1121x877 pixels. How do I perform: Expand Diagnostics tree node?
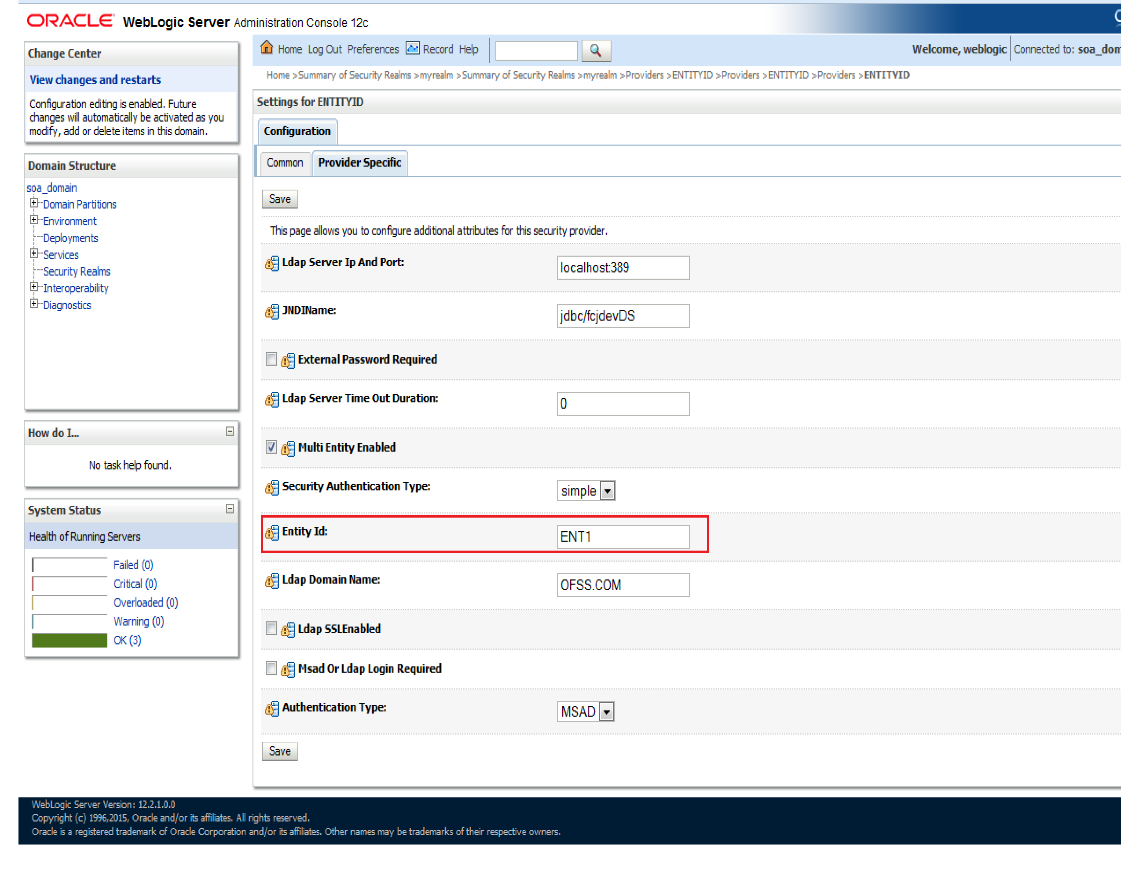[34, 304]
